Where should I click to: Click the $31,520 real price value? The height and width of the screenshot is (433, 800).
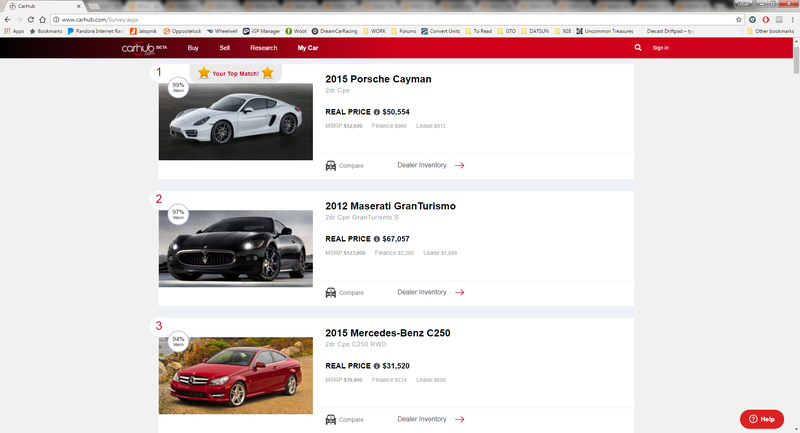click(396, 366)
